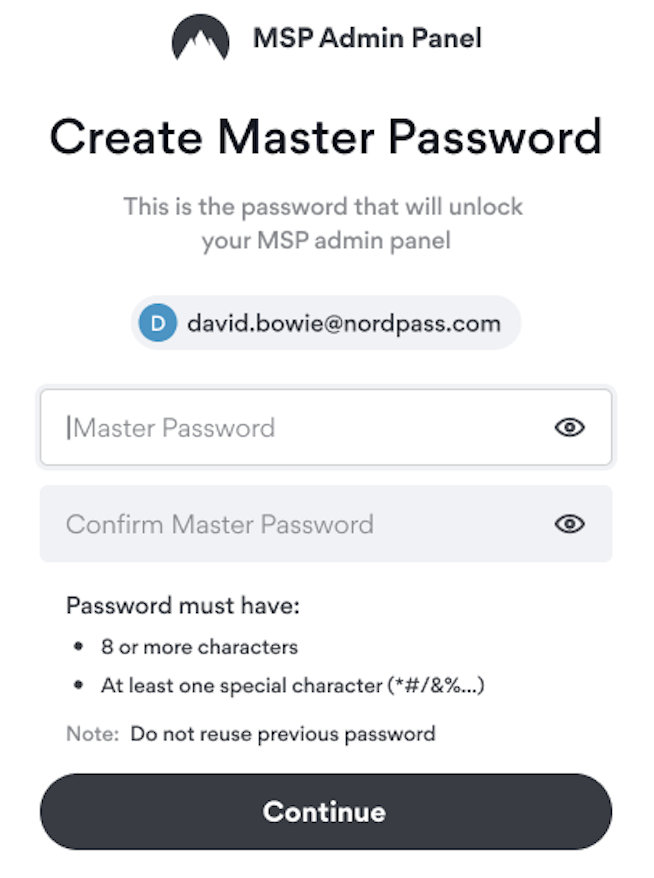Click the NordPass mountain logo icon
This screenshot has height=878, width=654.
(x=200, y=38)
